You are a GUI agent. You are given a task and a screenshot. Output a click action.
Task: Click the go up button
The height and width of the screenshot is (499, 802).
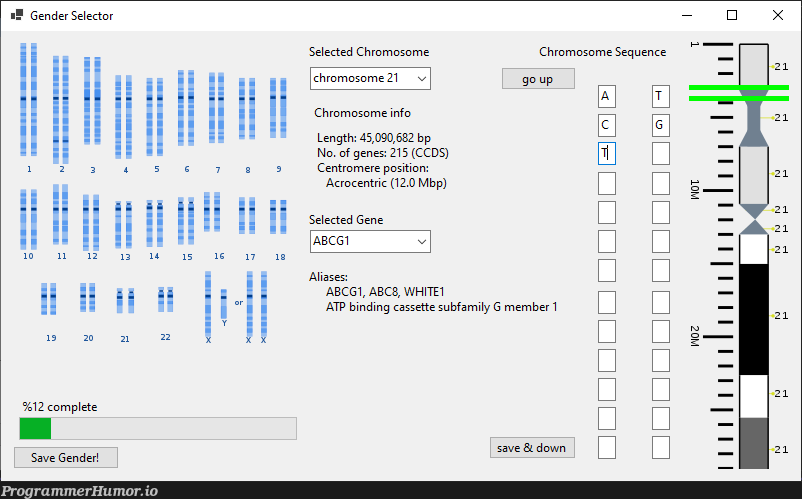pos(538,79)
